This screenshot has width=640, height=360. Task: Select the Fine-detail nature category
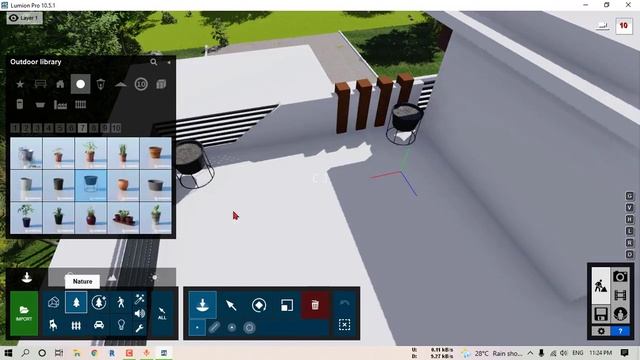[99, 302]
